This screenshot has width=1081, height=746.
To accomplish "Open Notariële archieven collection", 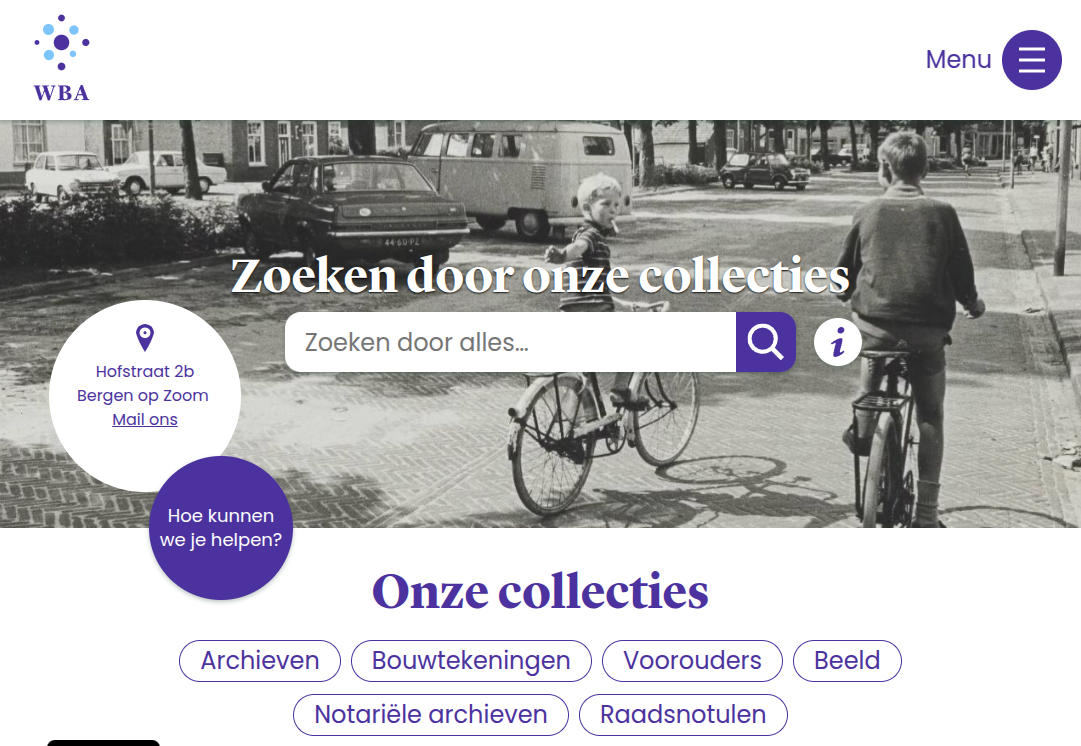I will click(x=431, y=715).
